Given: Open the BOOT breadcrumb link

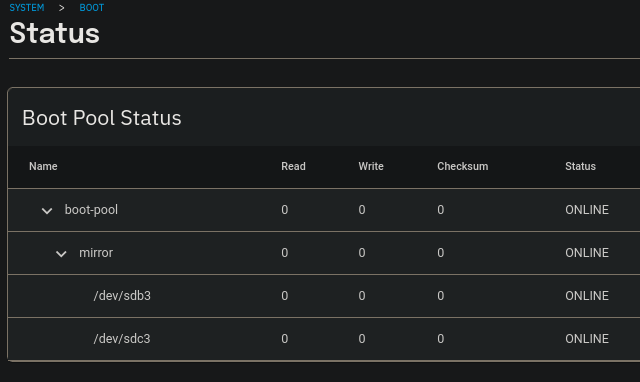Looking at the screenshot, I should (92, 8).
